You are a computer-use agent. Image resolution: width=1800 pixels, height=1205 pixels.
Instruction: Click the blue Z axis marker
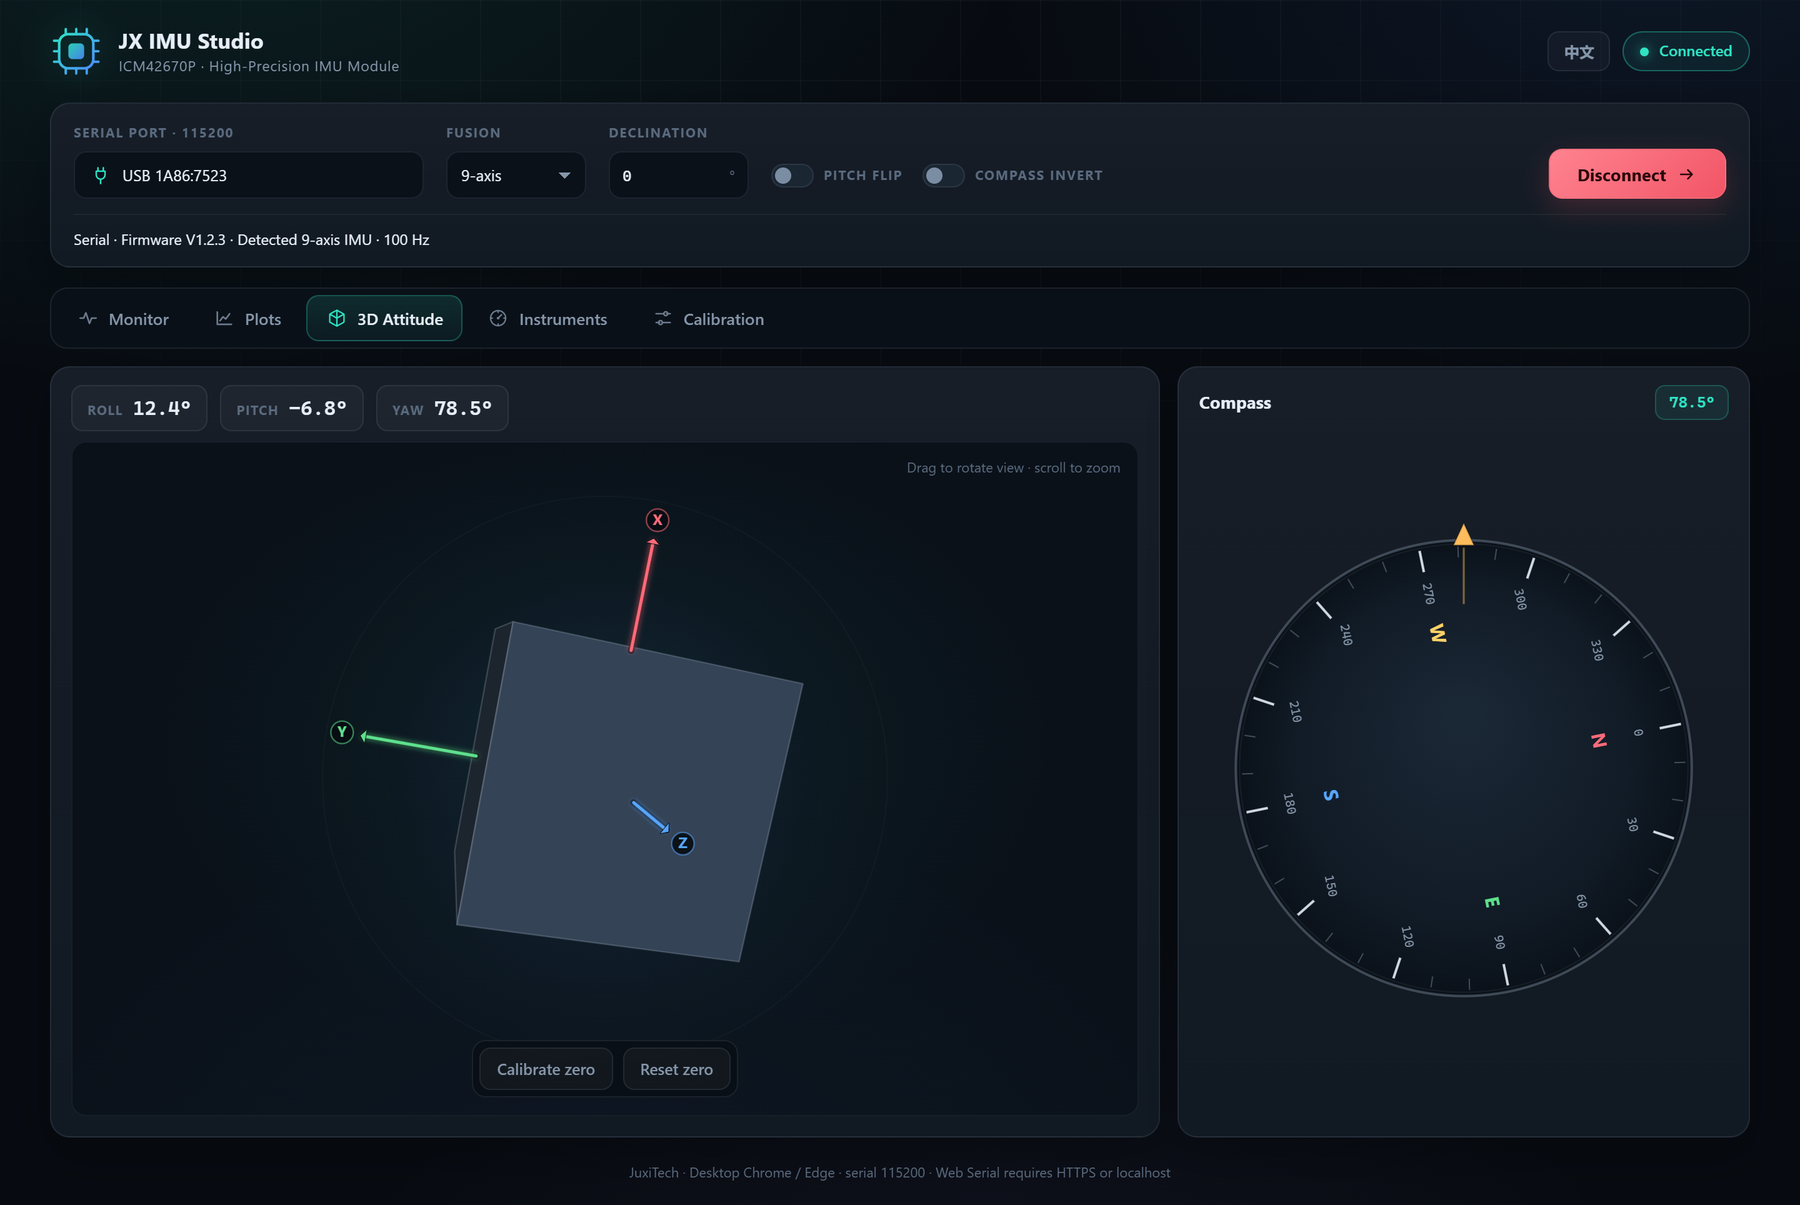(682, 843)
